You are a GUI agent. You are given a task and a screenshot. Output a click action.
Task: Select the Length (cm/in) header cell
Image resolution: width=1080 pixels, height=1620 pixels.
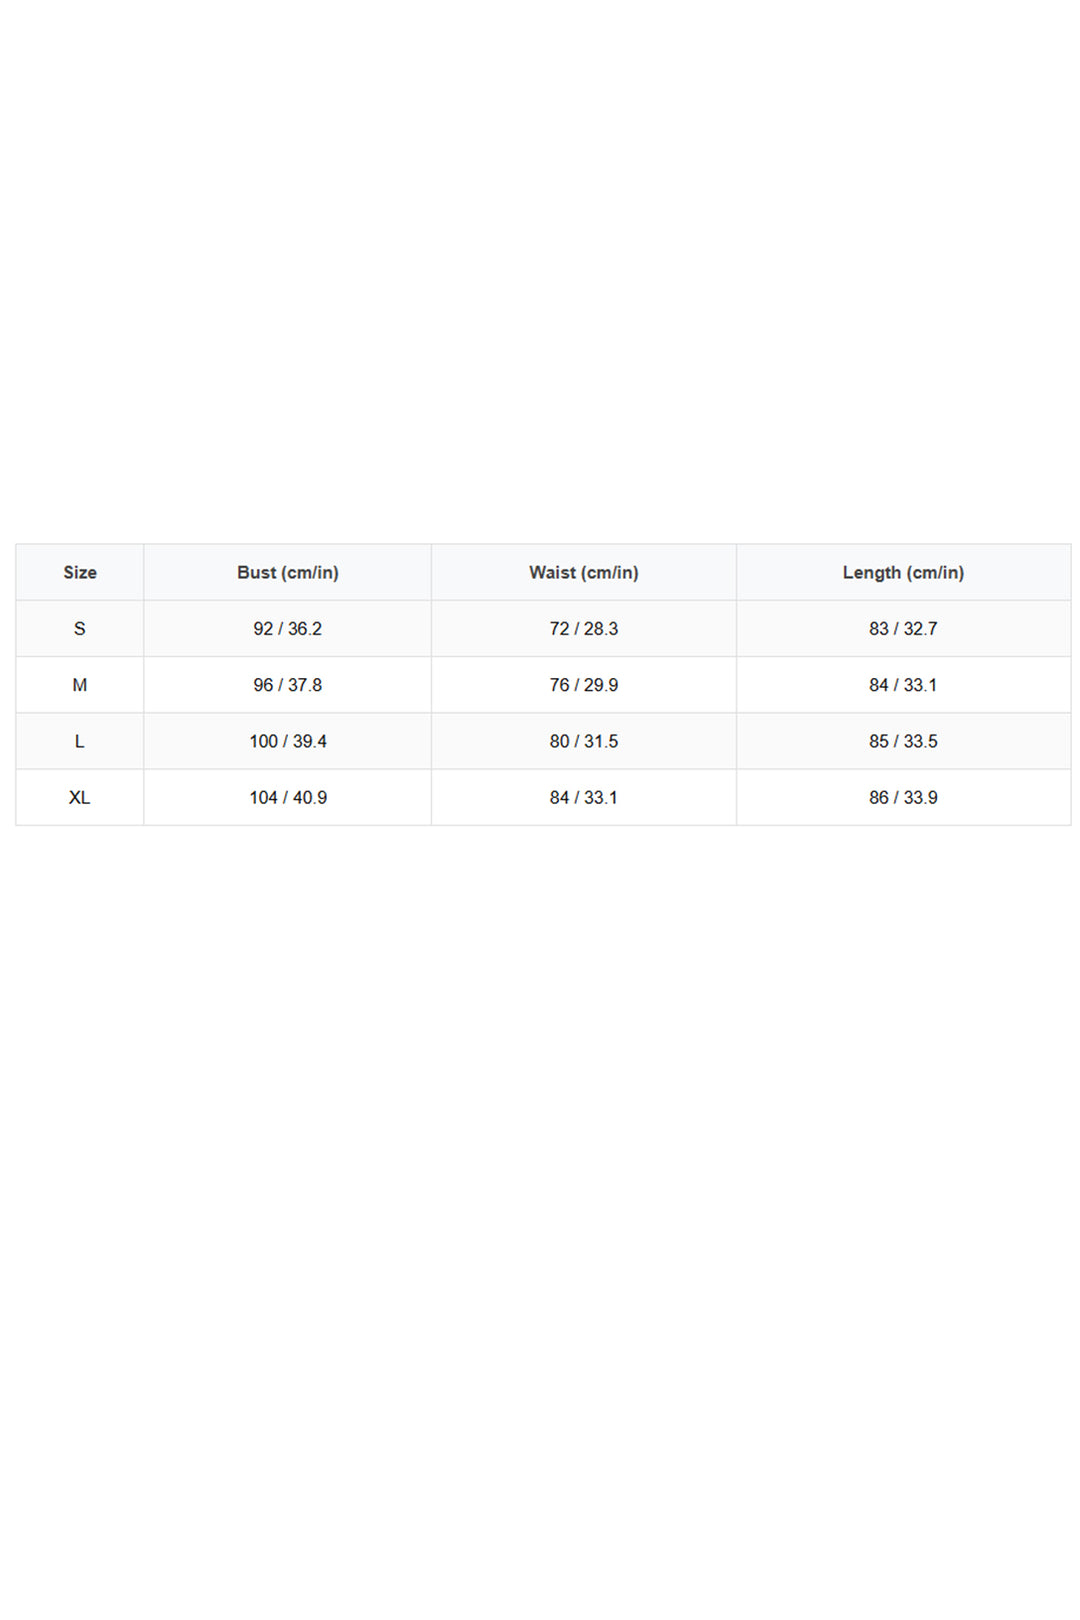point(903,572)
